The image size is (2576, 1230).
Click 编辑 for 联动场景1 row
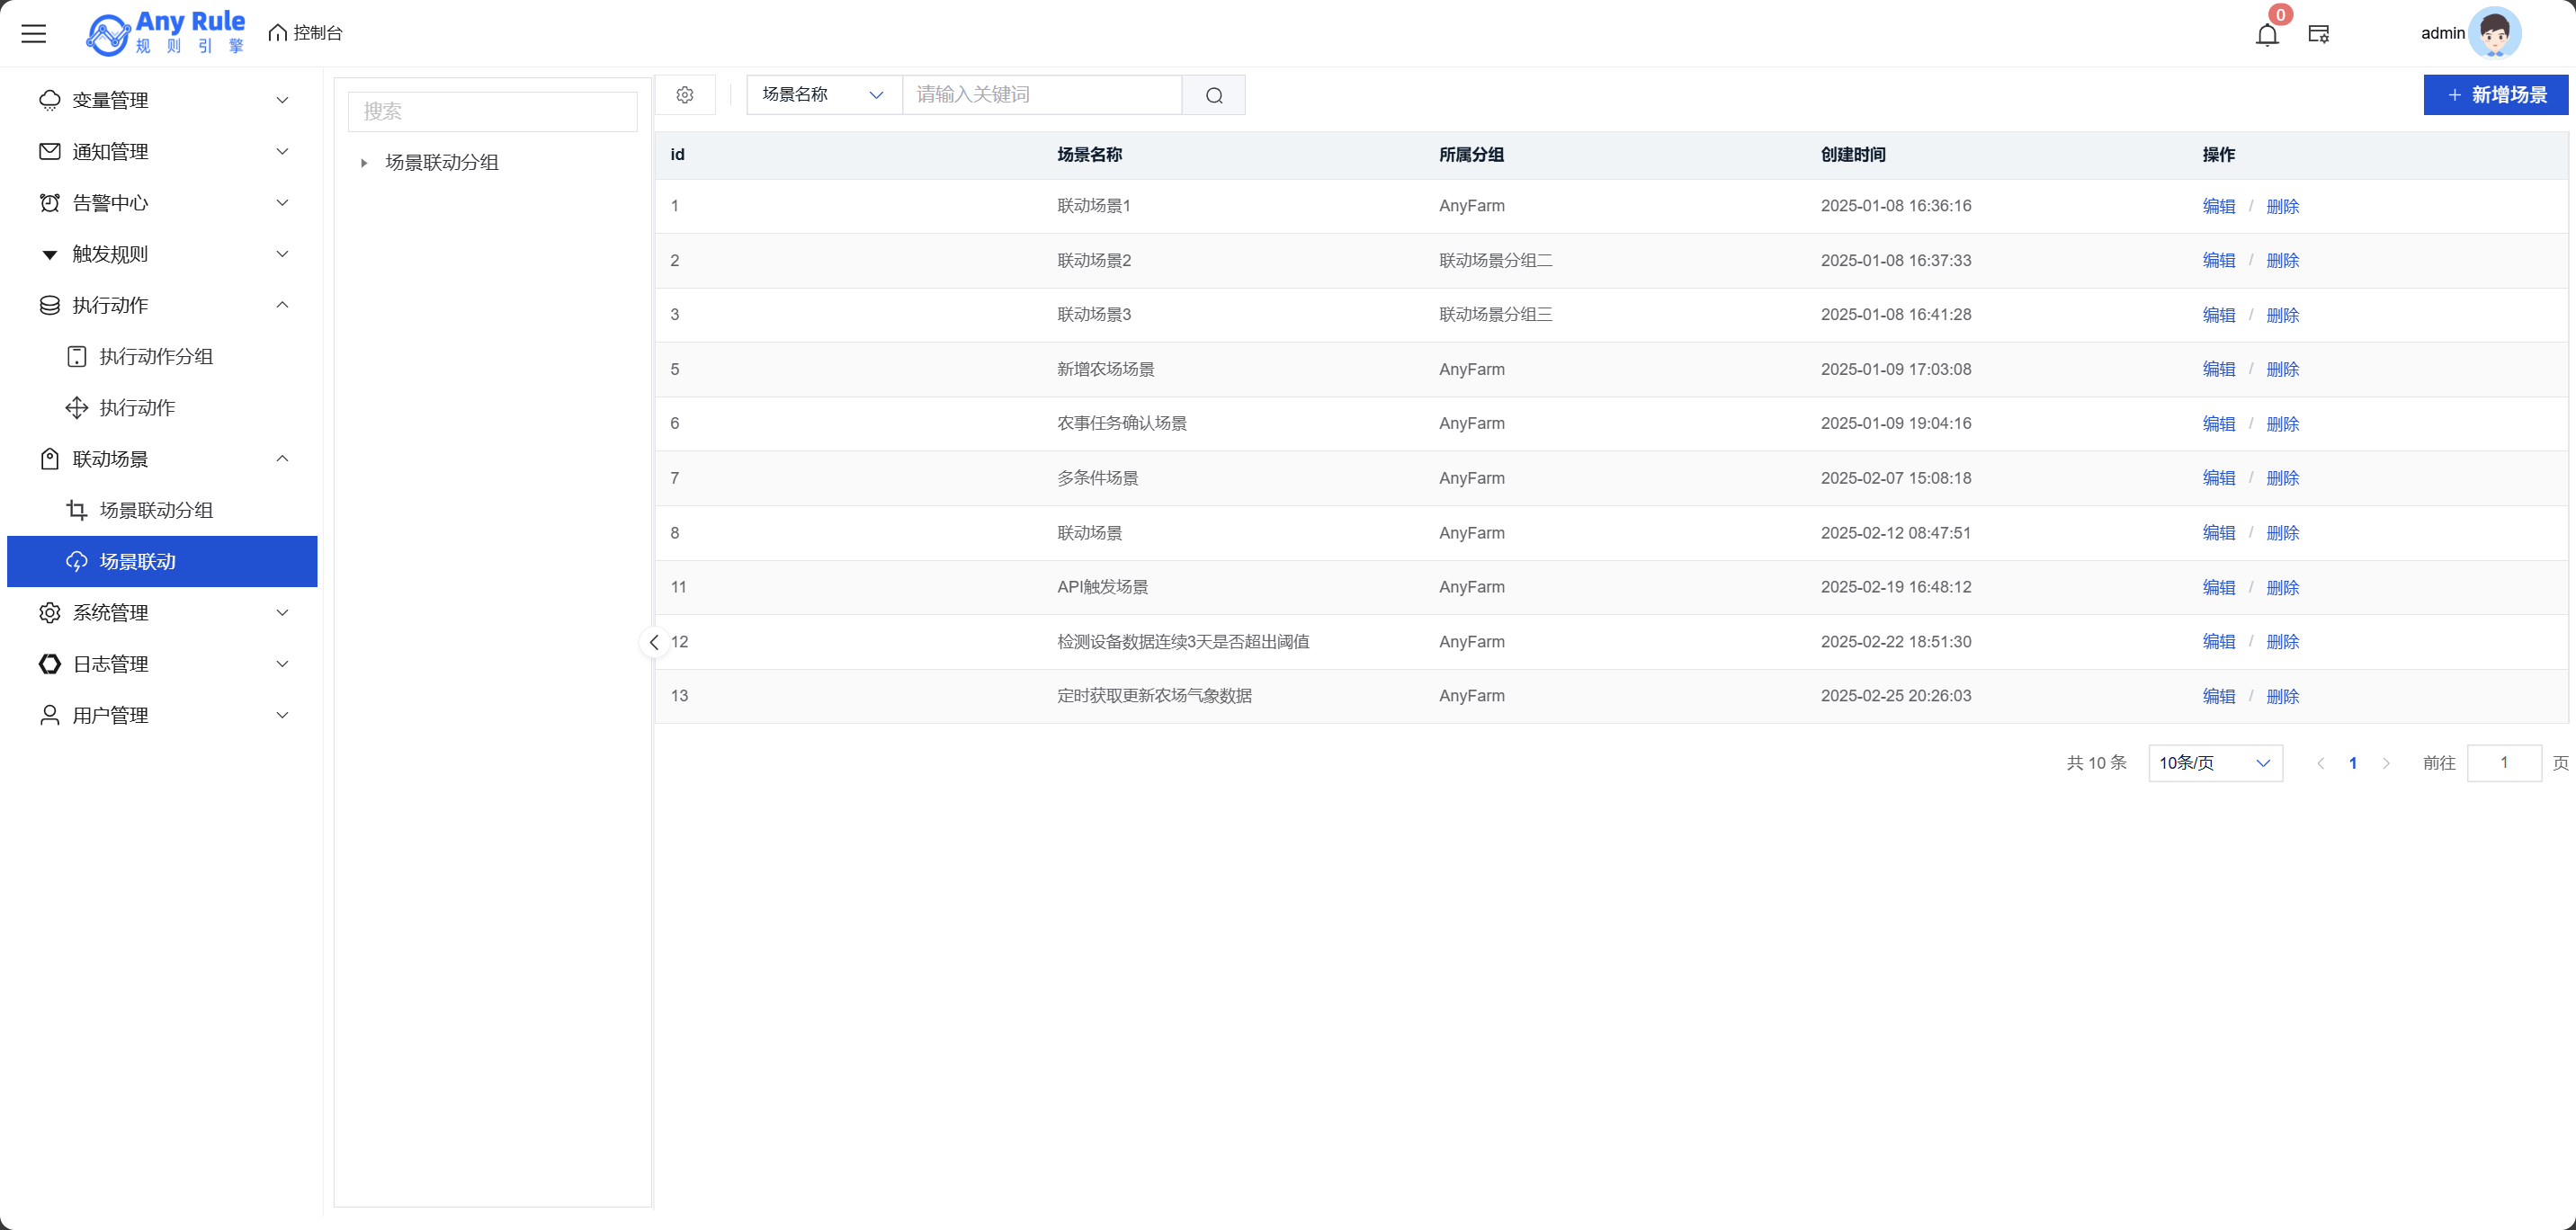[x=2218, y=206]
